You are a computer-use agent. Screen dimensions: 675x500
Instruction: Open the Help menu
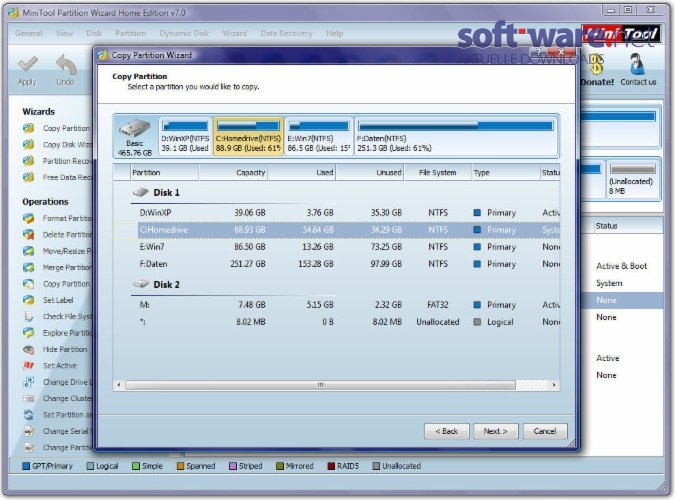point(334,33)
